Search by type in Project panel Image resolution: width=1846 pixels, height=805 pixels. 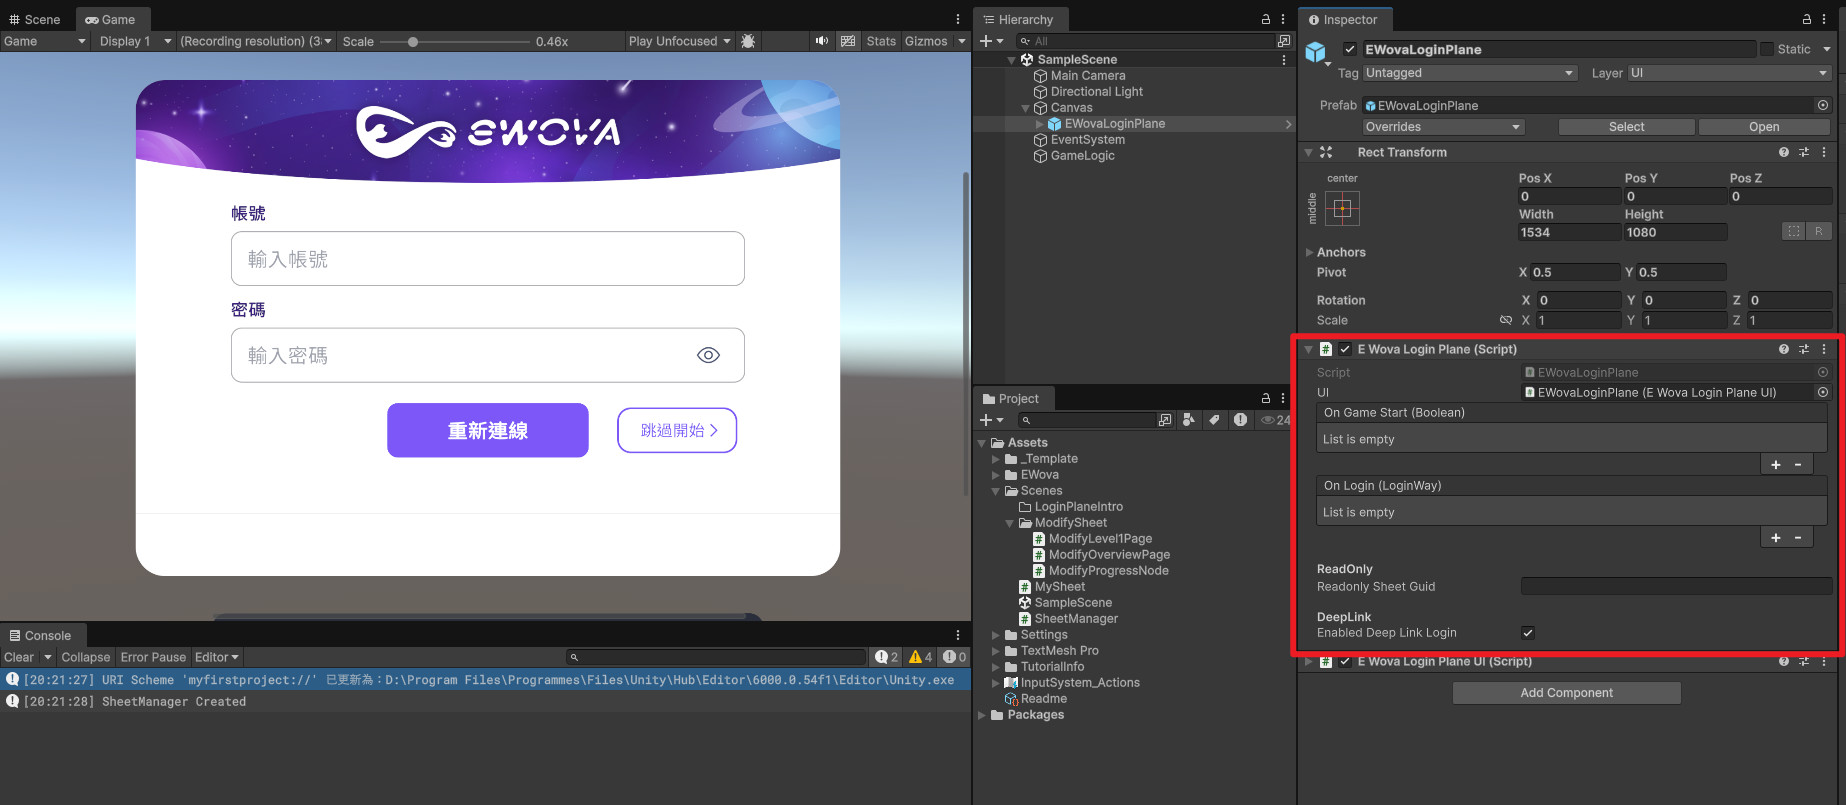(x=1188, y=420)
